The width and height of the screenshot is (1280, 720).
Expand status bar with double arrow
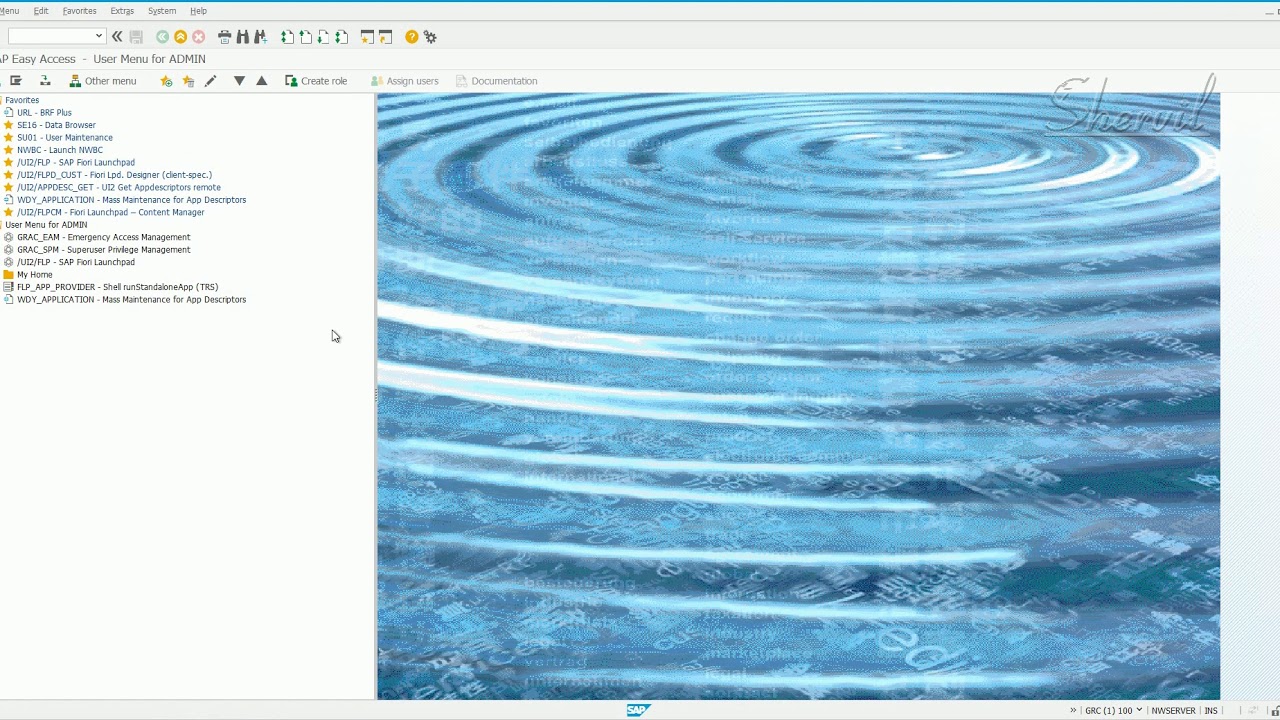(1074, 711)
